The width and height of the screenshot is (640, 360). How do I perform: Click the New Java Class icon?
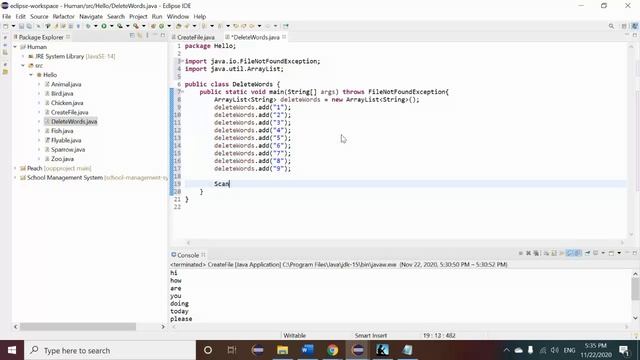pos(161,26)
